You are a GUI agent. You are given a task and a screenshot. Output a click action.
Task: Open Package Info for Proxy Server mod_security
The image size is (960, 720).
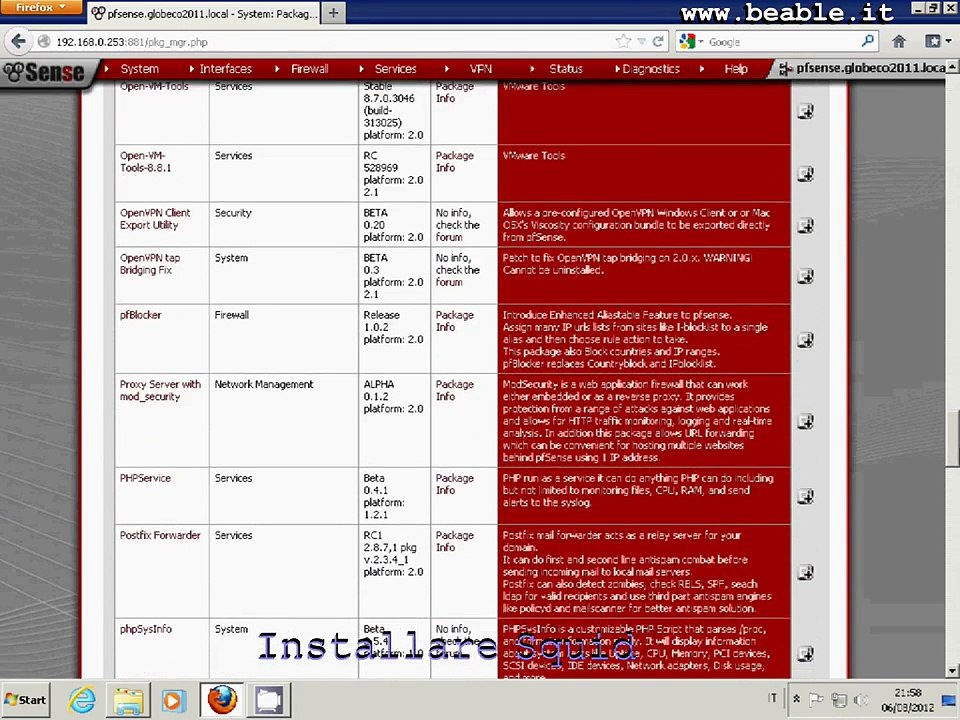tap(454, 390)
